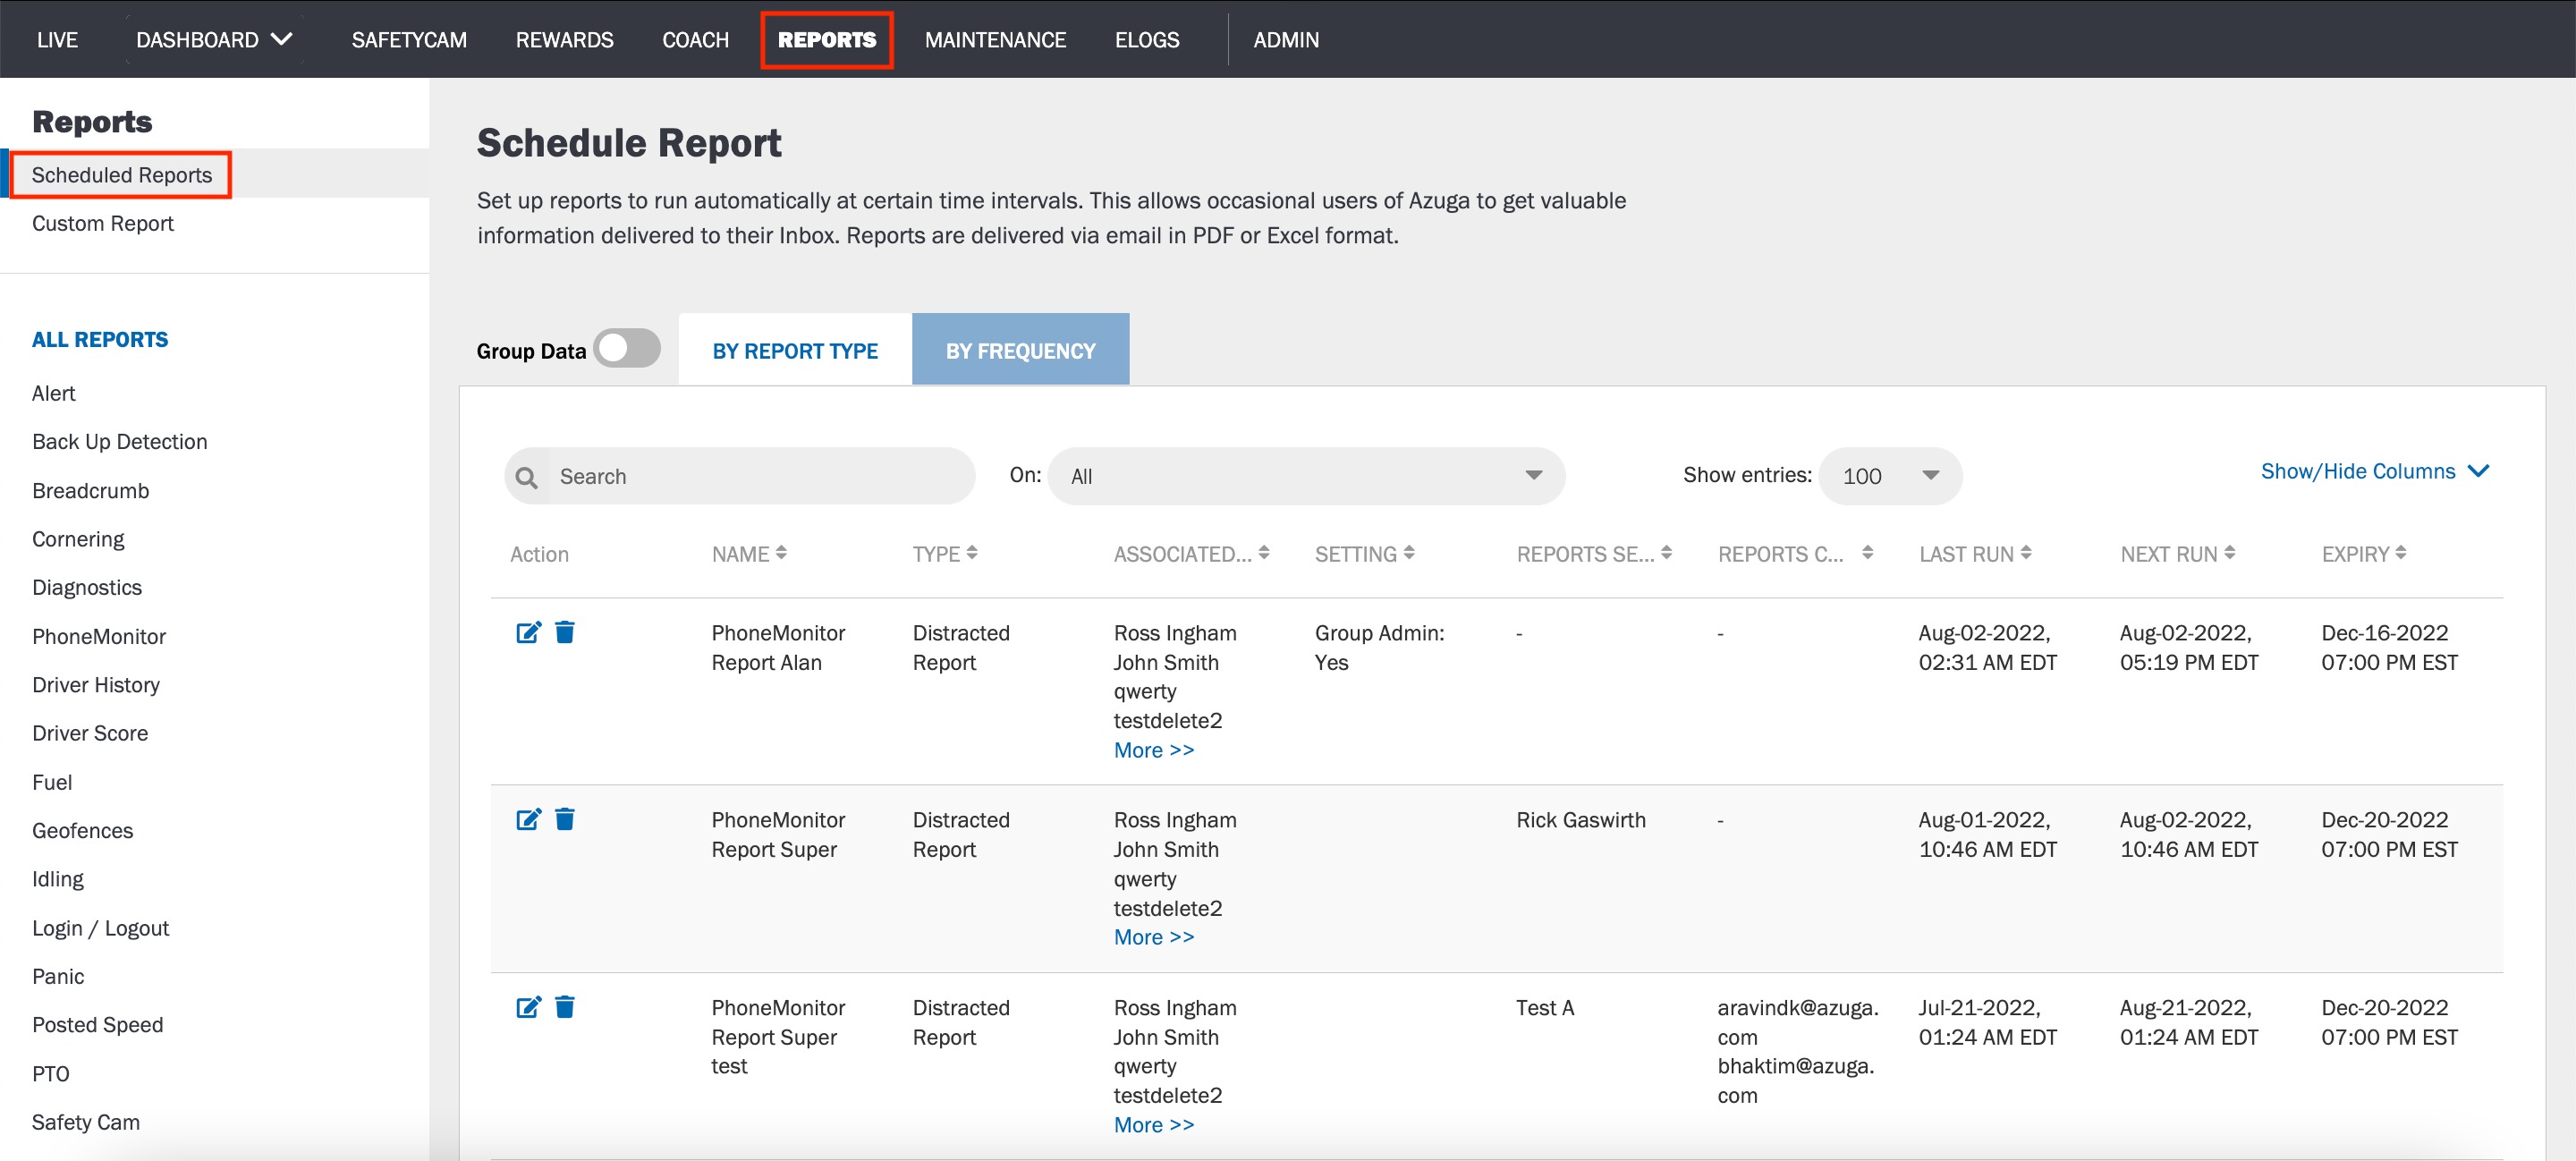Sort by the REPORTS C... column arrows

coord(1867,553)
